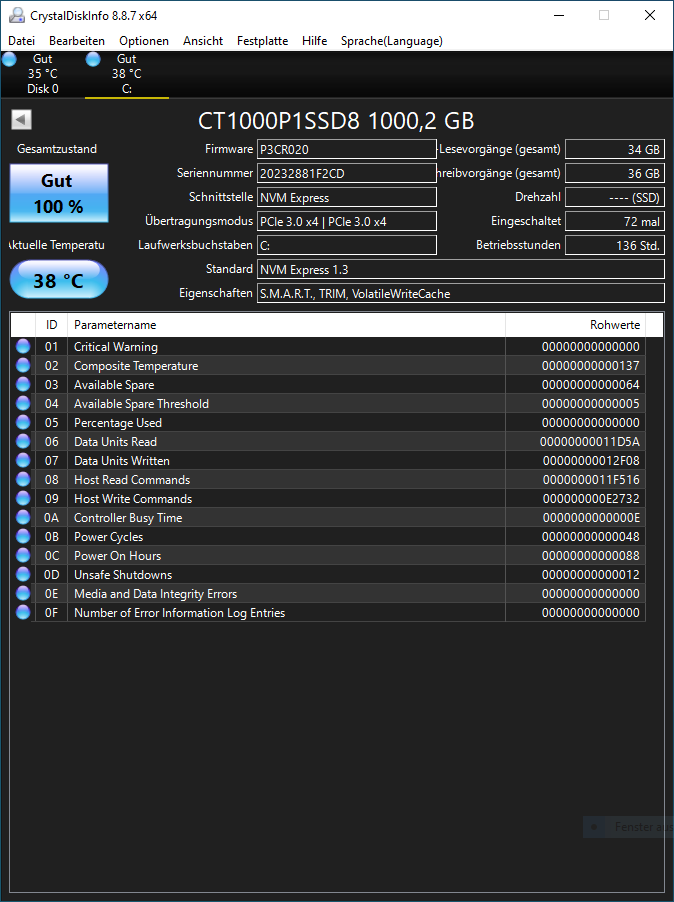
Task: Click the Gut 100 % health status button
Action: (x=59, y=193)
